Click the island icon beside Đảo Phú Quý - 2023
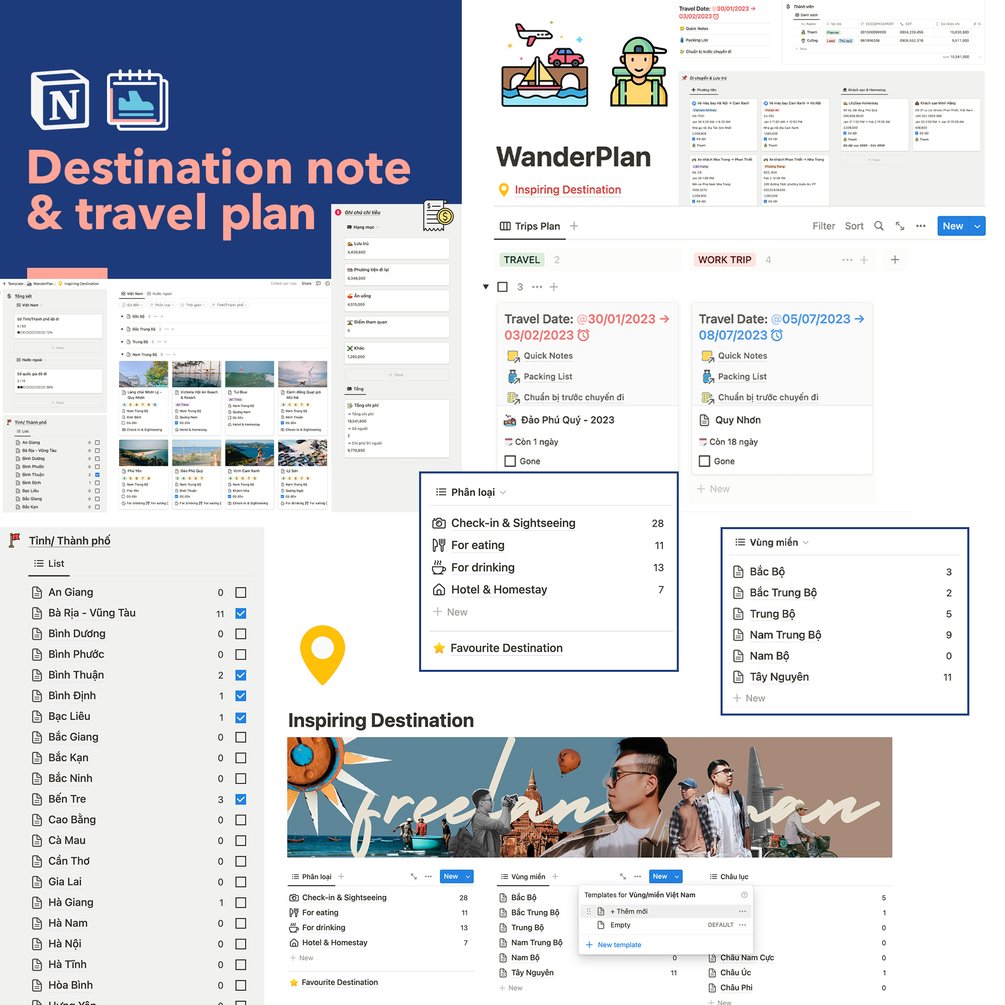Viewport: 1005px width, 1005px height. coord(510,420)
